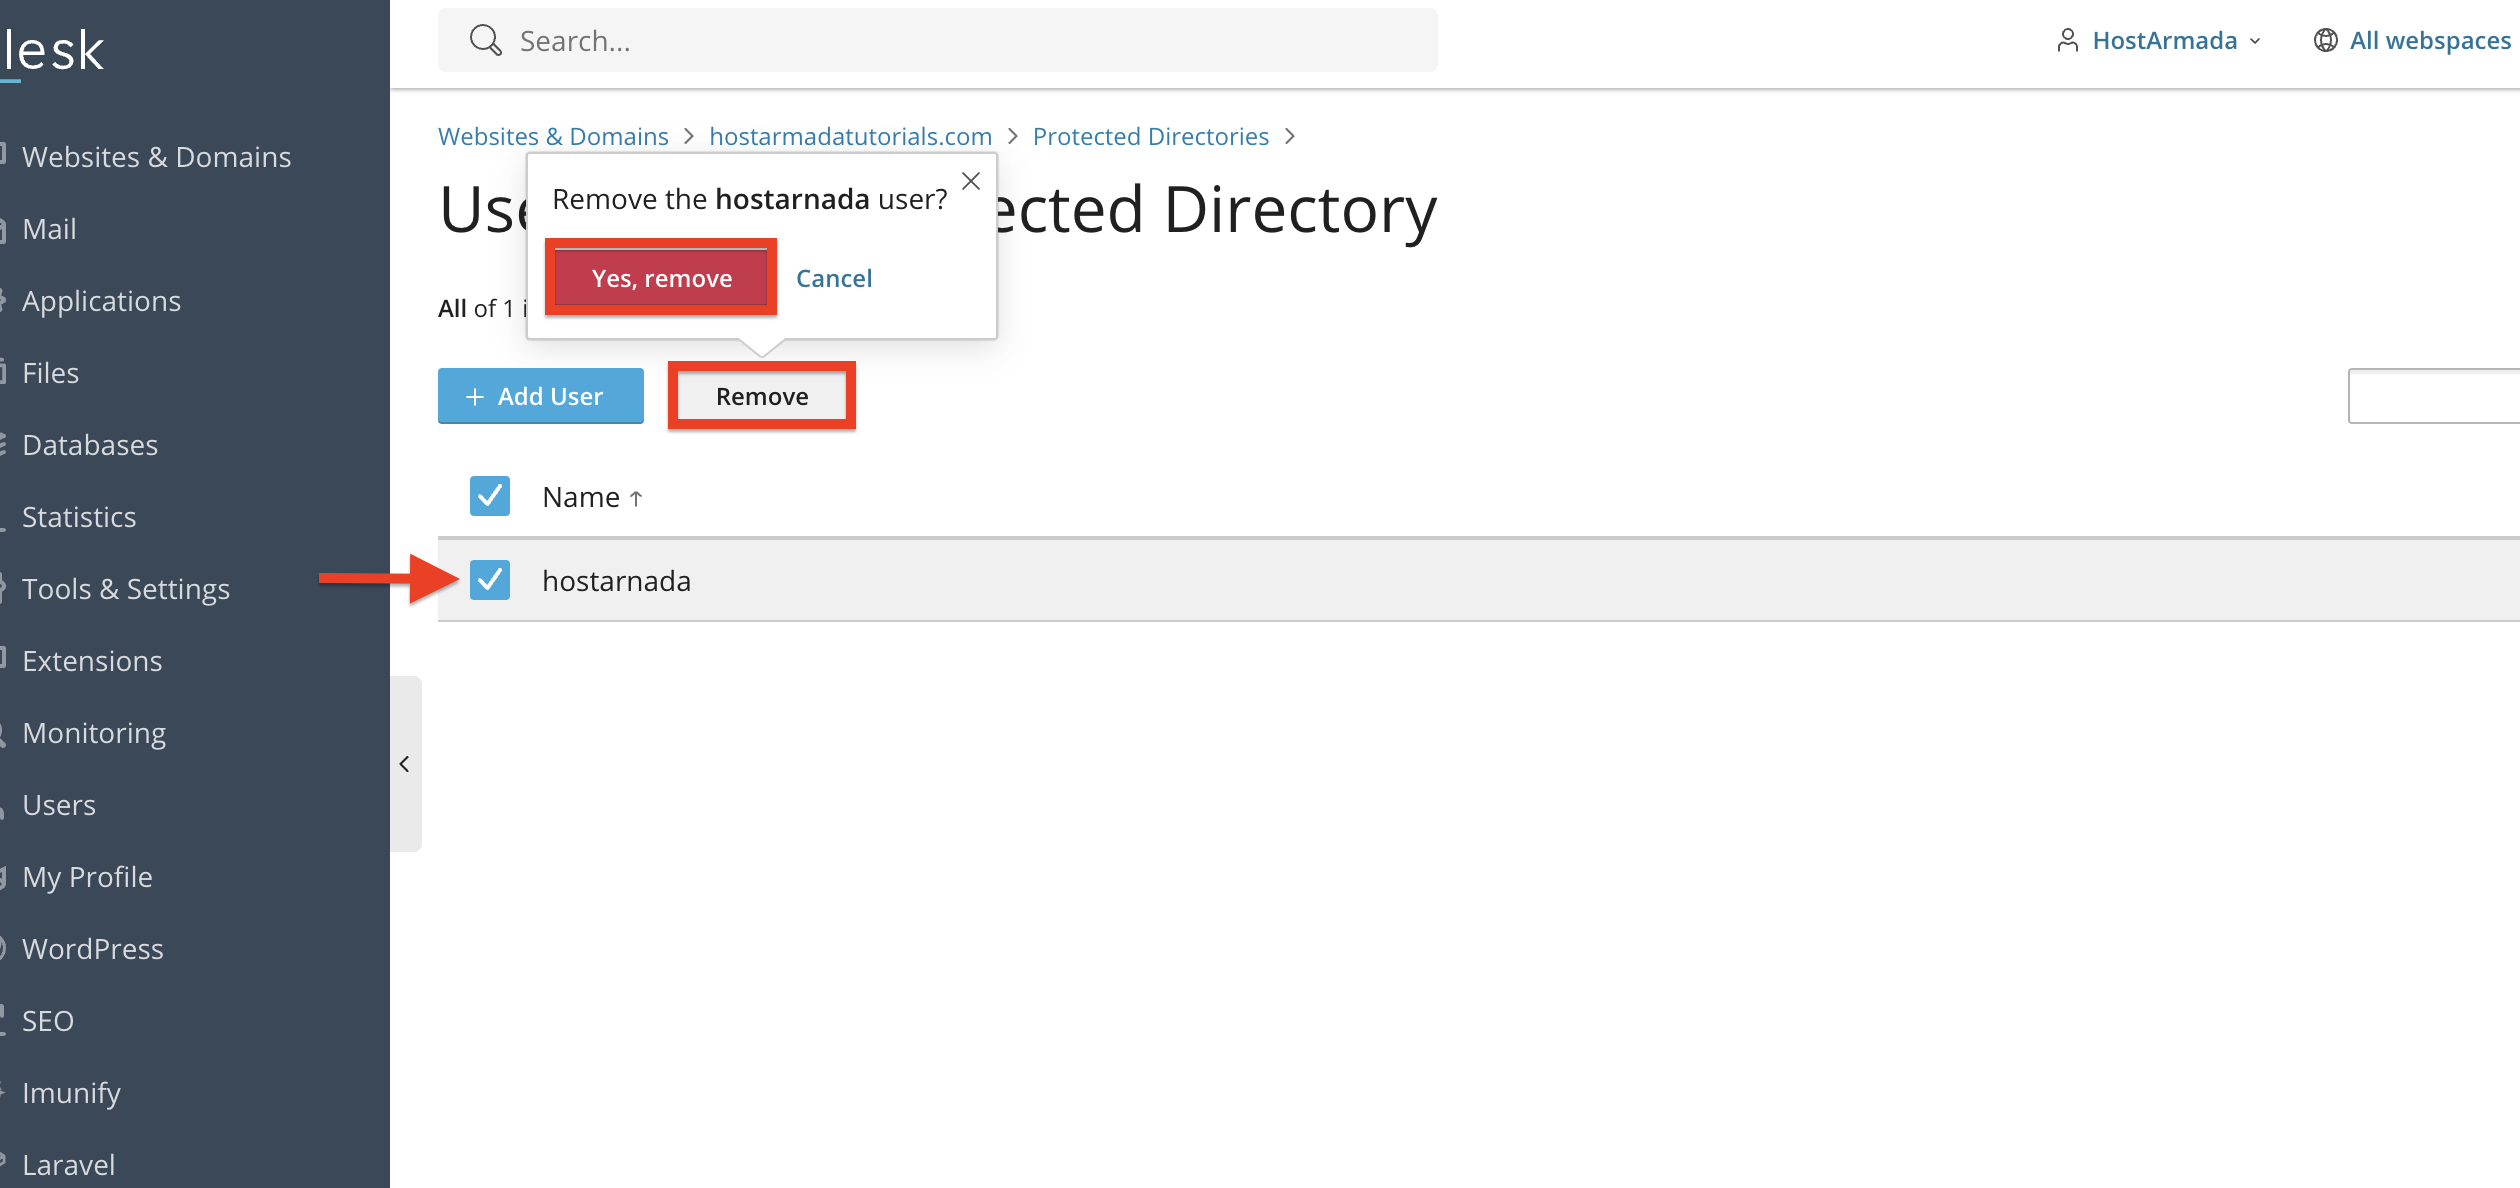Click the Remove button
The image size is (2520, 1188).
pos(762,396)
